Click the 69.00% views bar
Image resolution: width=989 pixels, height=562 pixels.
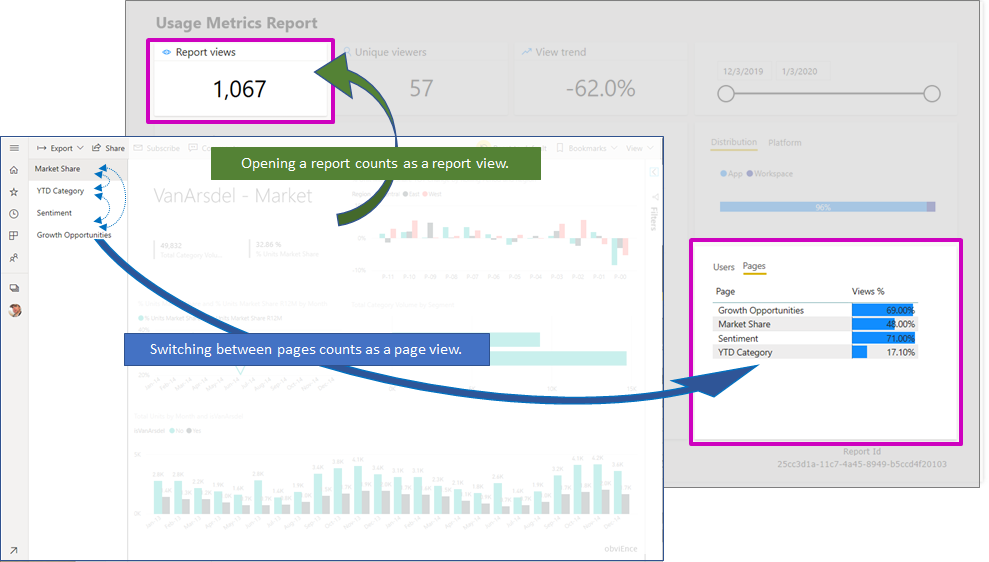(x=882, y=310)
